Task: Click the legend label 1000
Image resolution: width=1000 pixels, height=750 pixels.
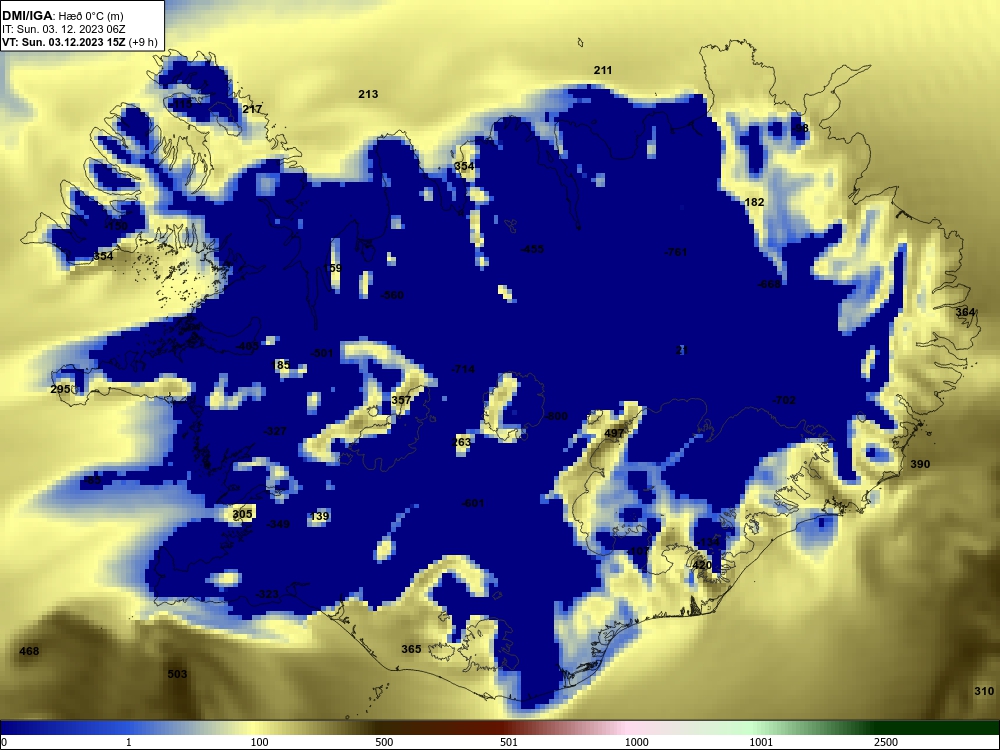Action: [x=636, y=742]
